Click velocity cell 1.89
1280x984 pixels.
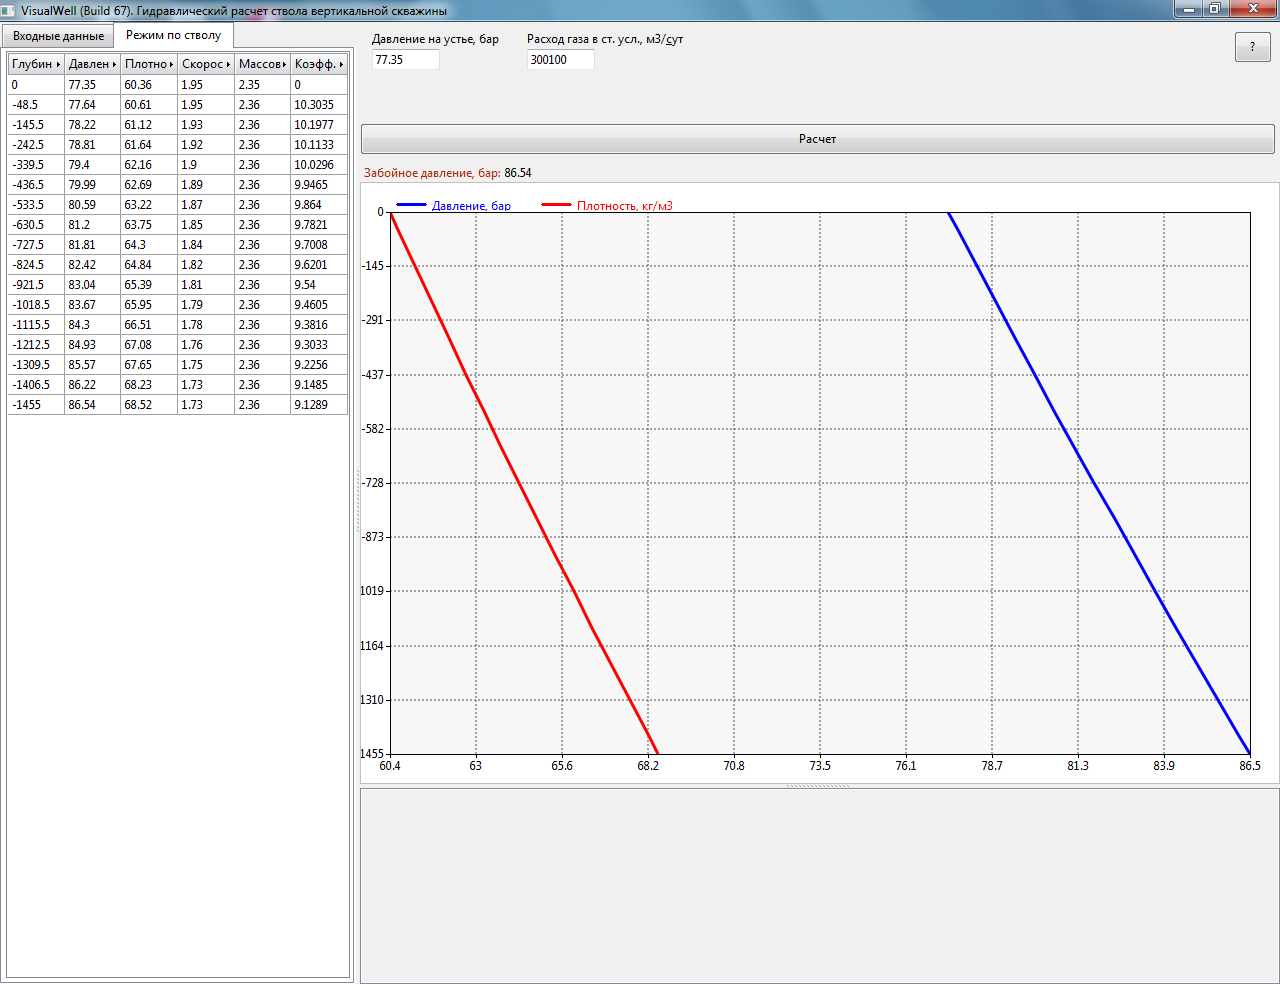coord(206,185)
